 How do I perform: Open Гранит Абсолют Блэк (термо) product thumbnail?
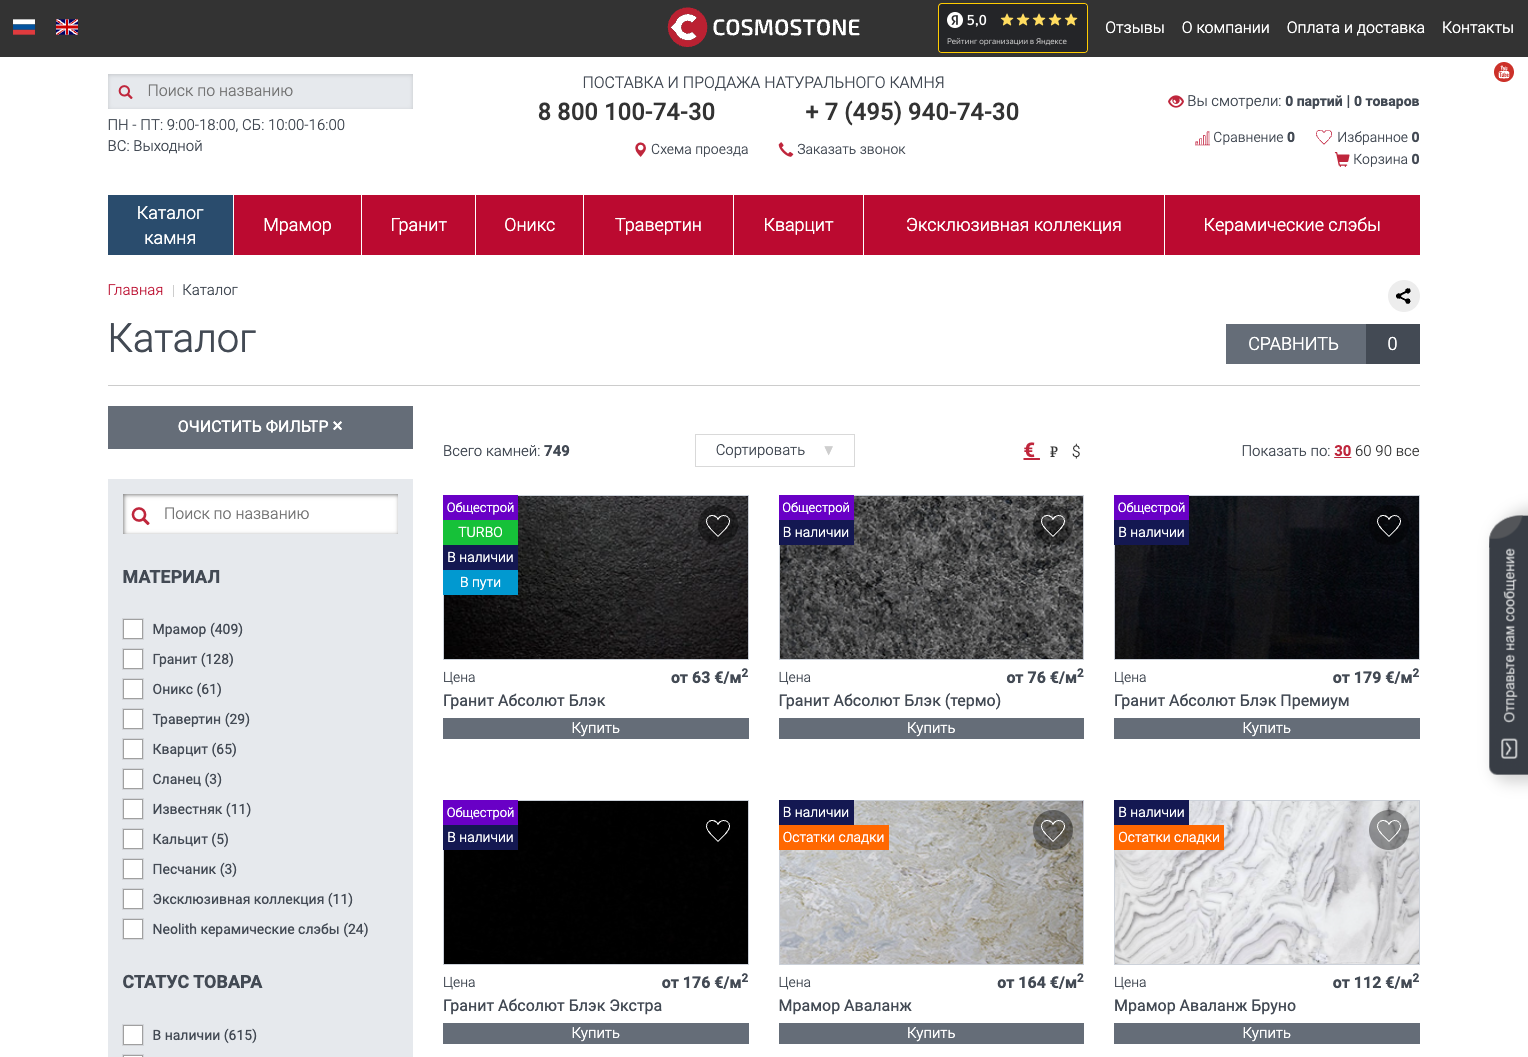[x=930, y=590]
